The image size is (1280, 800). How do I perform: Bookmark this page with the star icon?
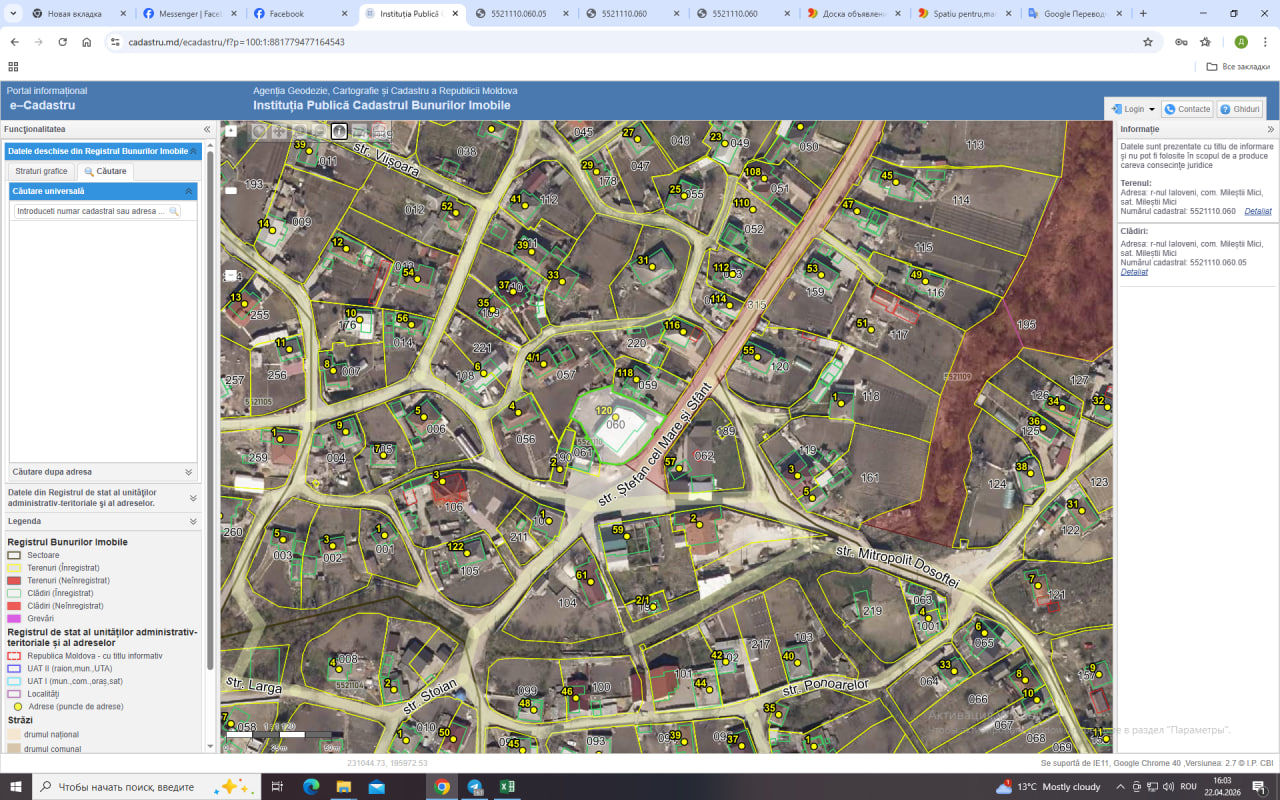coord(1148,42)
